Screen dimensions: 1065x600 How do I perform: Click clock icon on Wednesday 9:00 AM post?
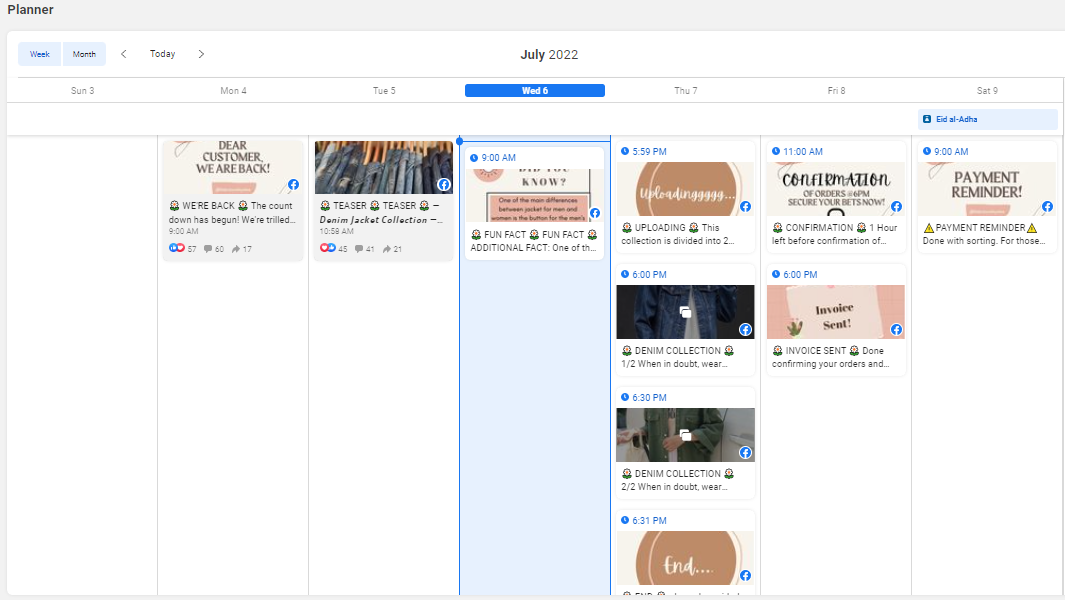coord(474,158)
